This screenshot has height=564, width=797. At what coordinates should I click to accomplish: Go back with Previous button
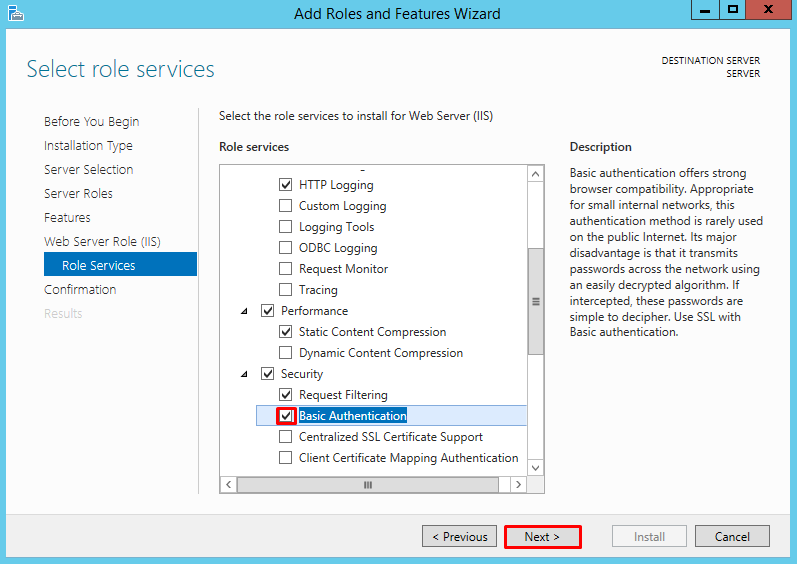click(460, 537)
